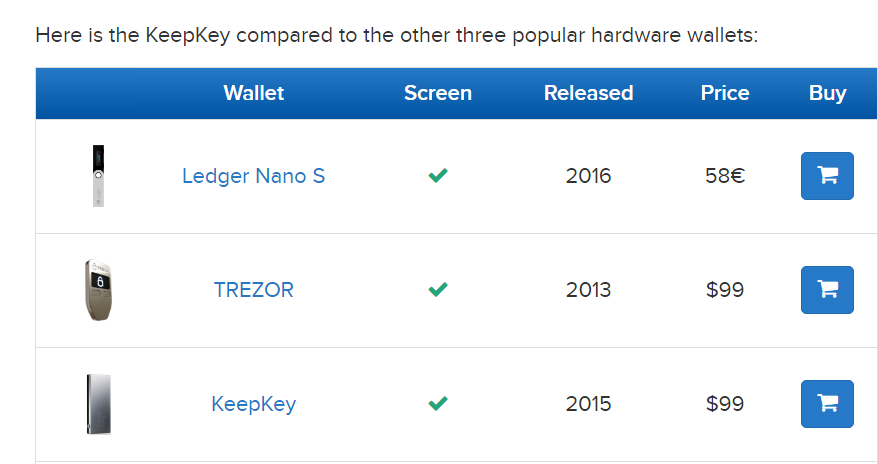
Task: Select the 2015 release year for KeepKey
Action: coord(588,404)
